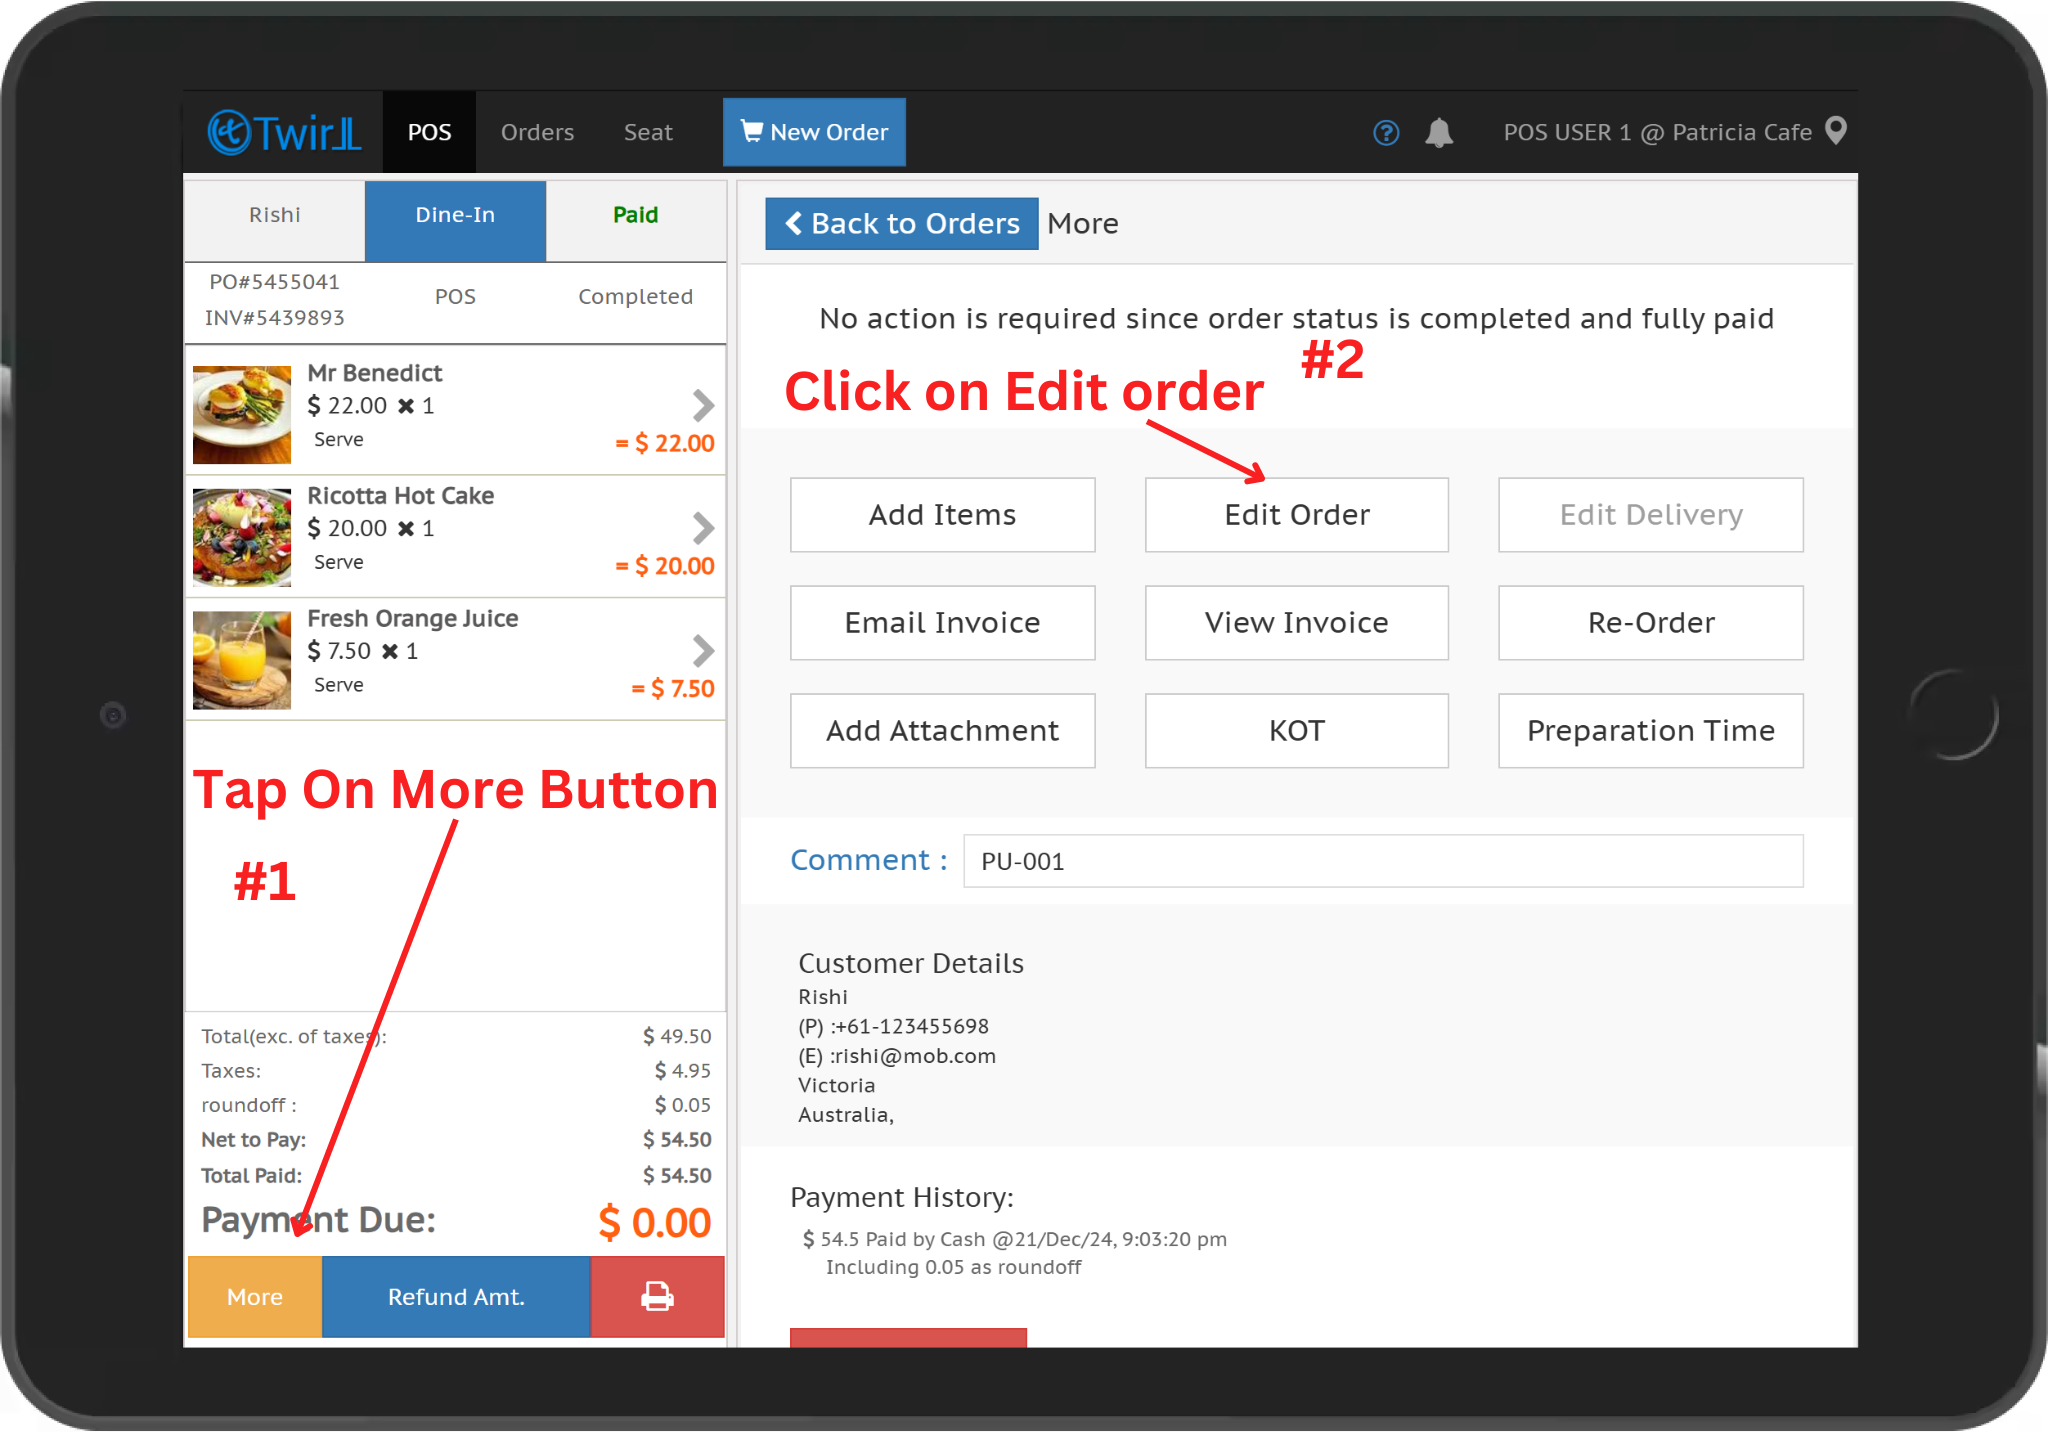Image resolution: width=2048 pixels, height=1432 pixels.
Task: Click into the Comment input field
Action: 1382,861
